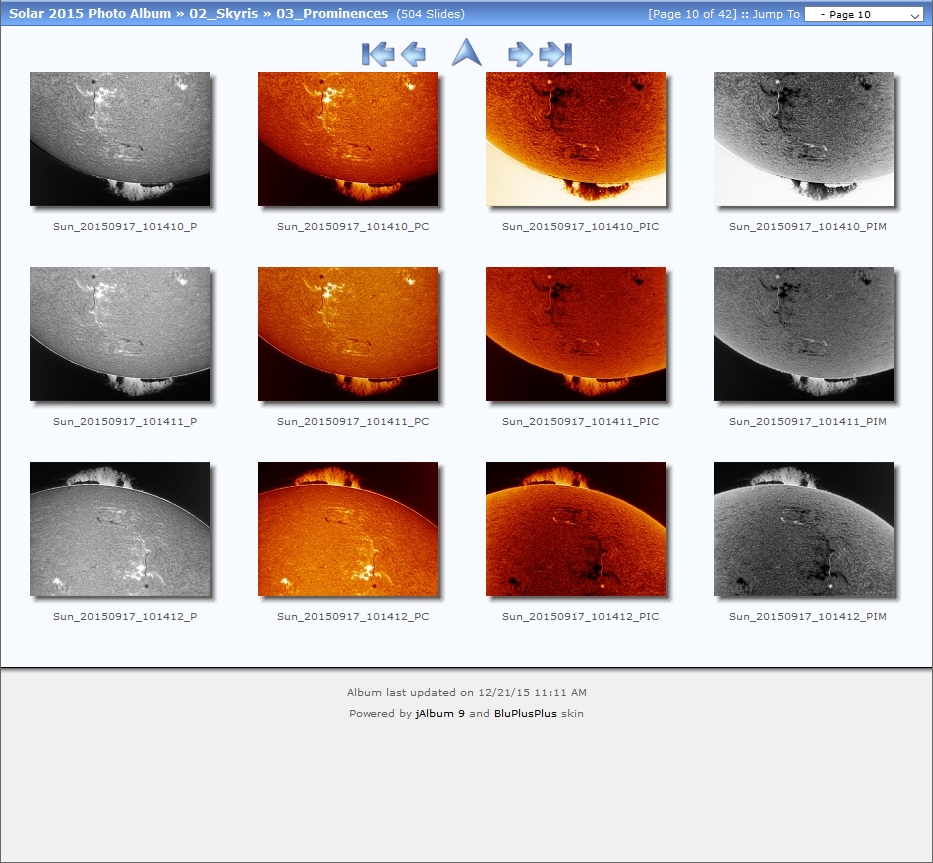Open thumbnail Sun_20150917_101410_PIC
Image resolution: width=933 pixels, height=863 pixels.
[576, 139]
